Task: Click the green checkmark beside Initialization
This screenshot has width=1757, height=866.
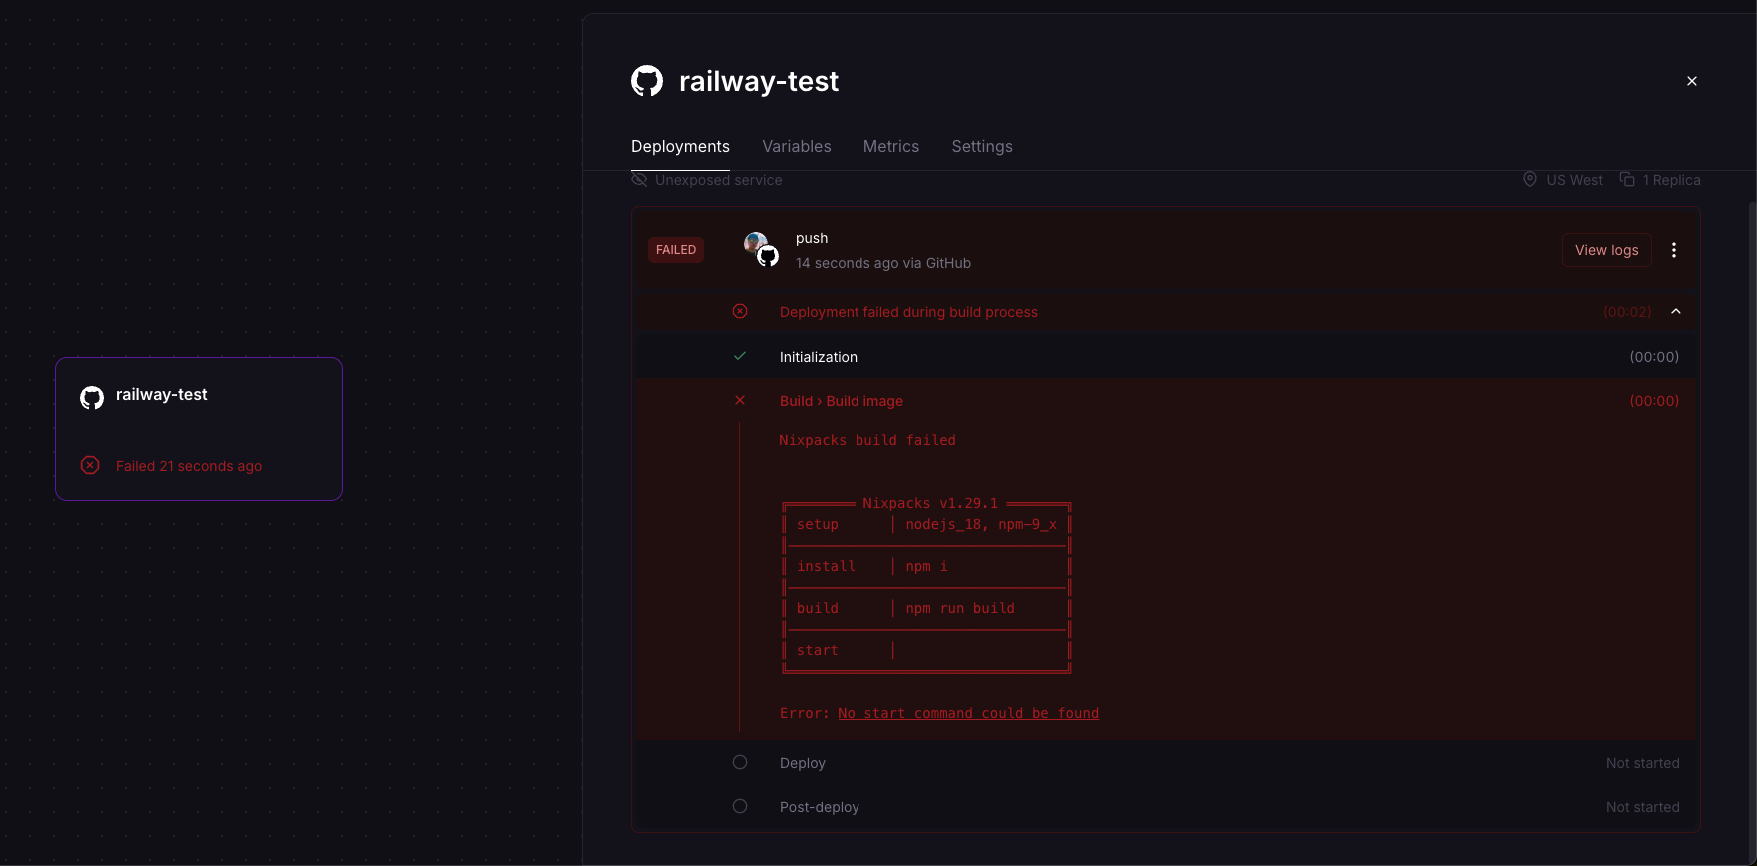Action: tap(740, 356)
